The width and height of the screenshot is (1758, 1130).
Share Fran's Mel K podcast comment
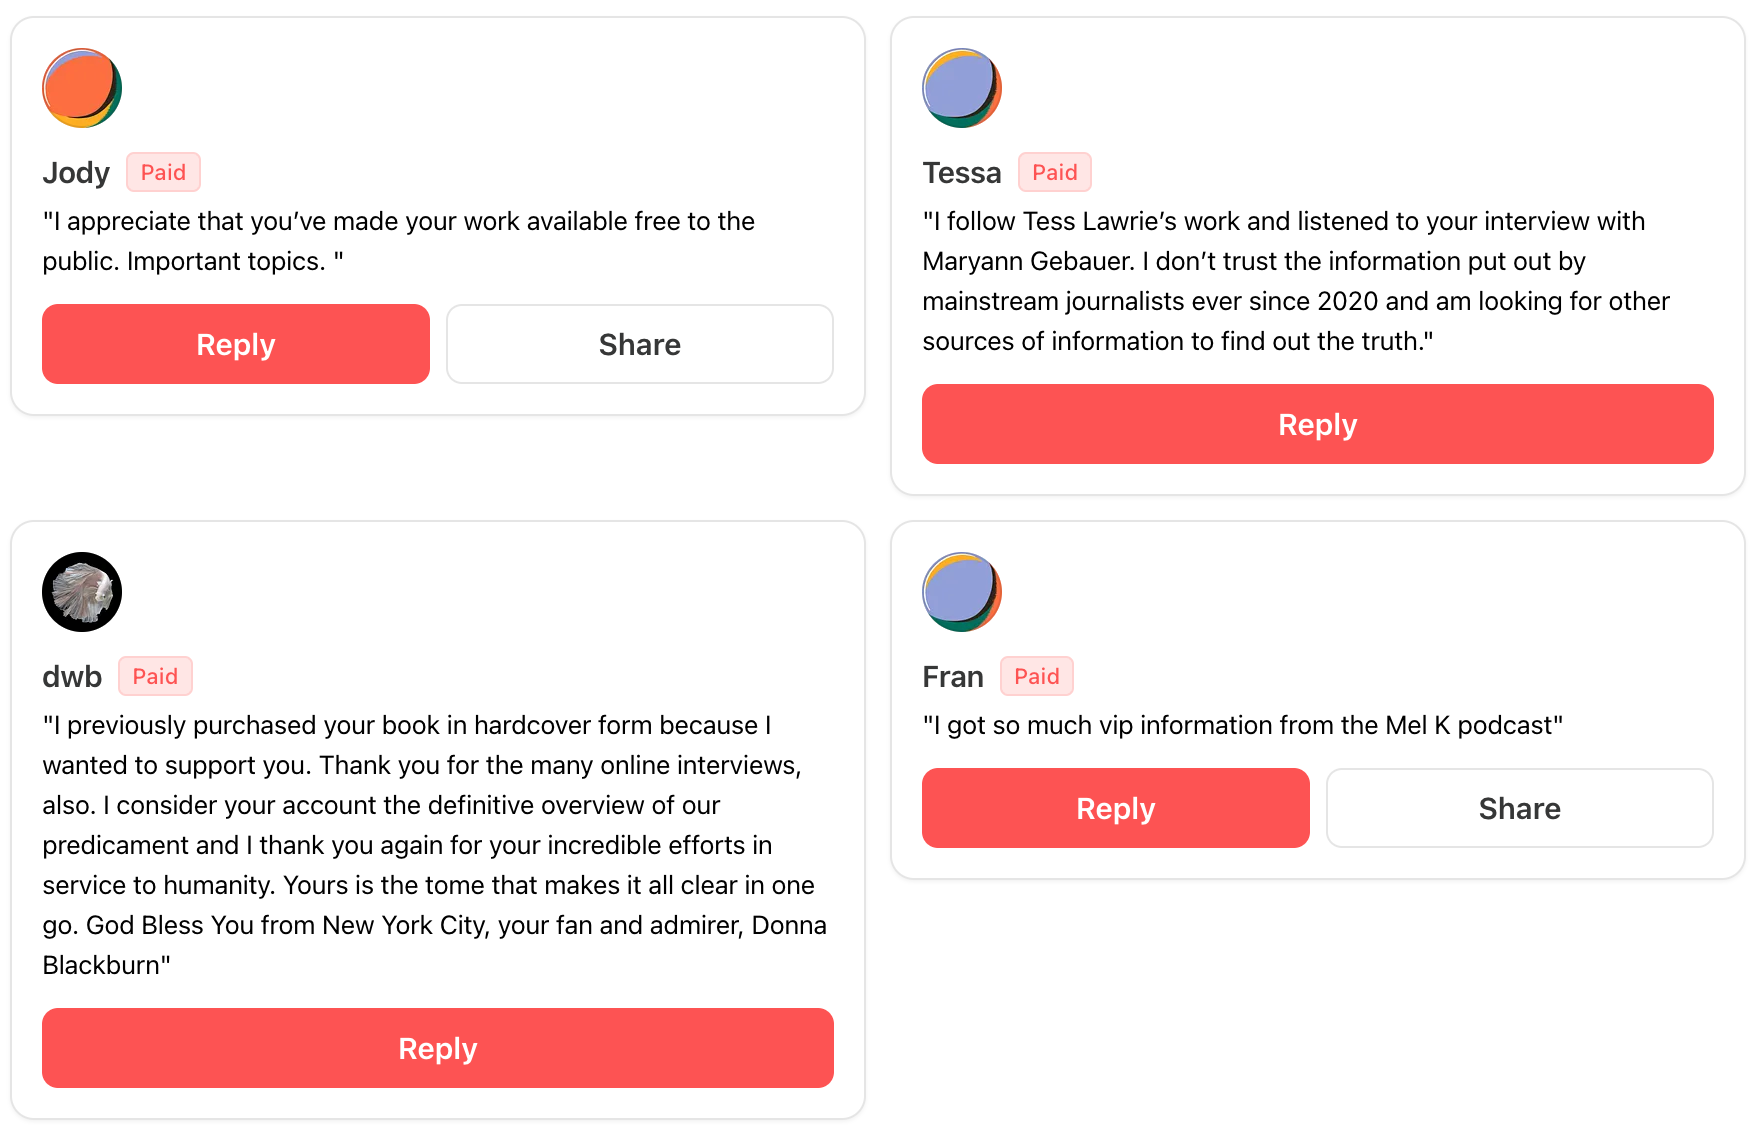tap(1520, 808)
